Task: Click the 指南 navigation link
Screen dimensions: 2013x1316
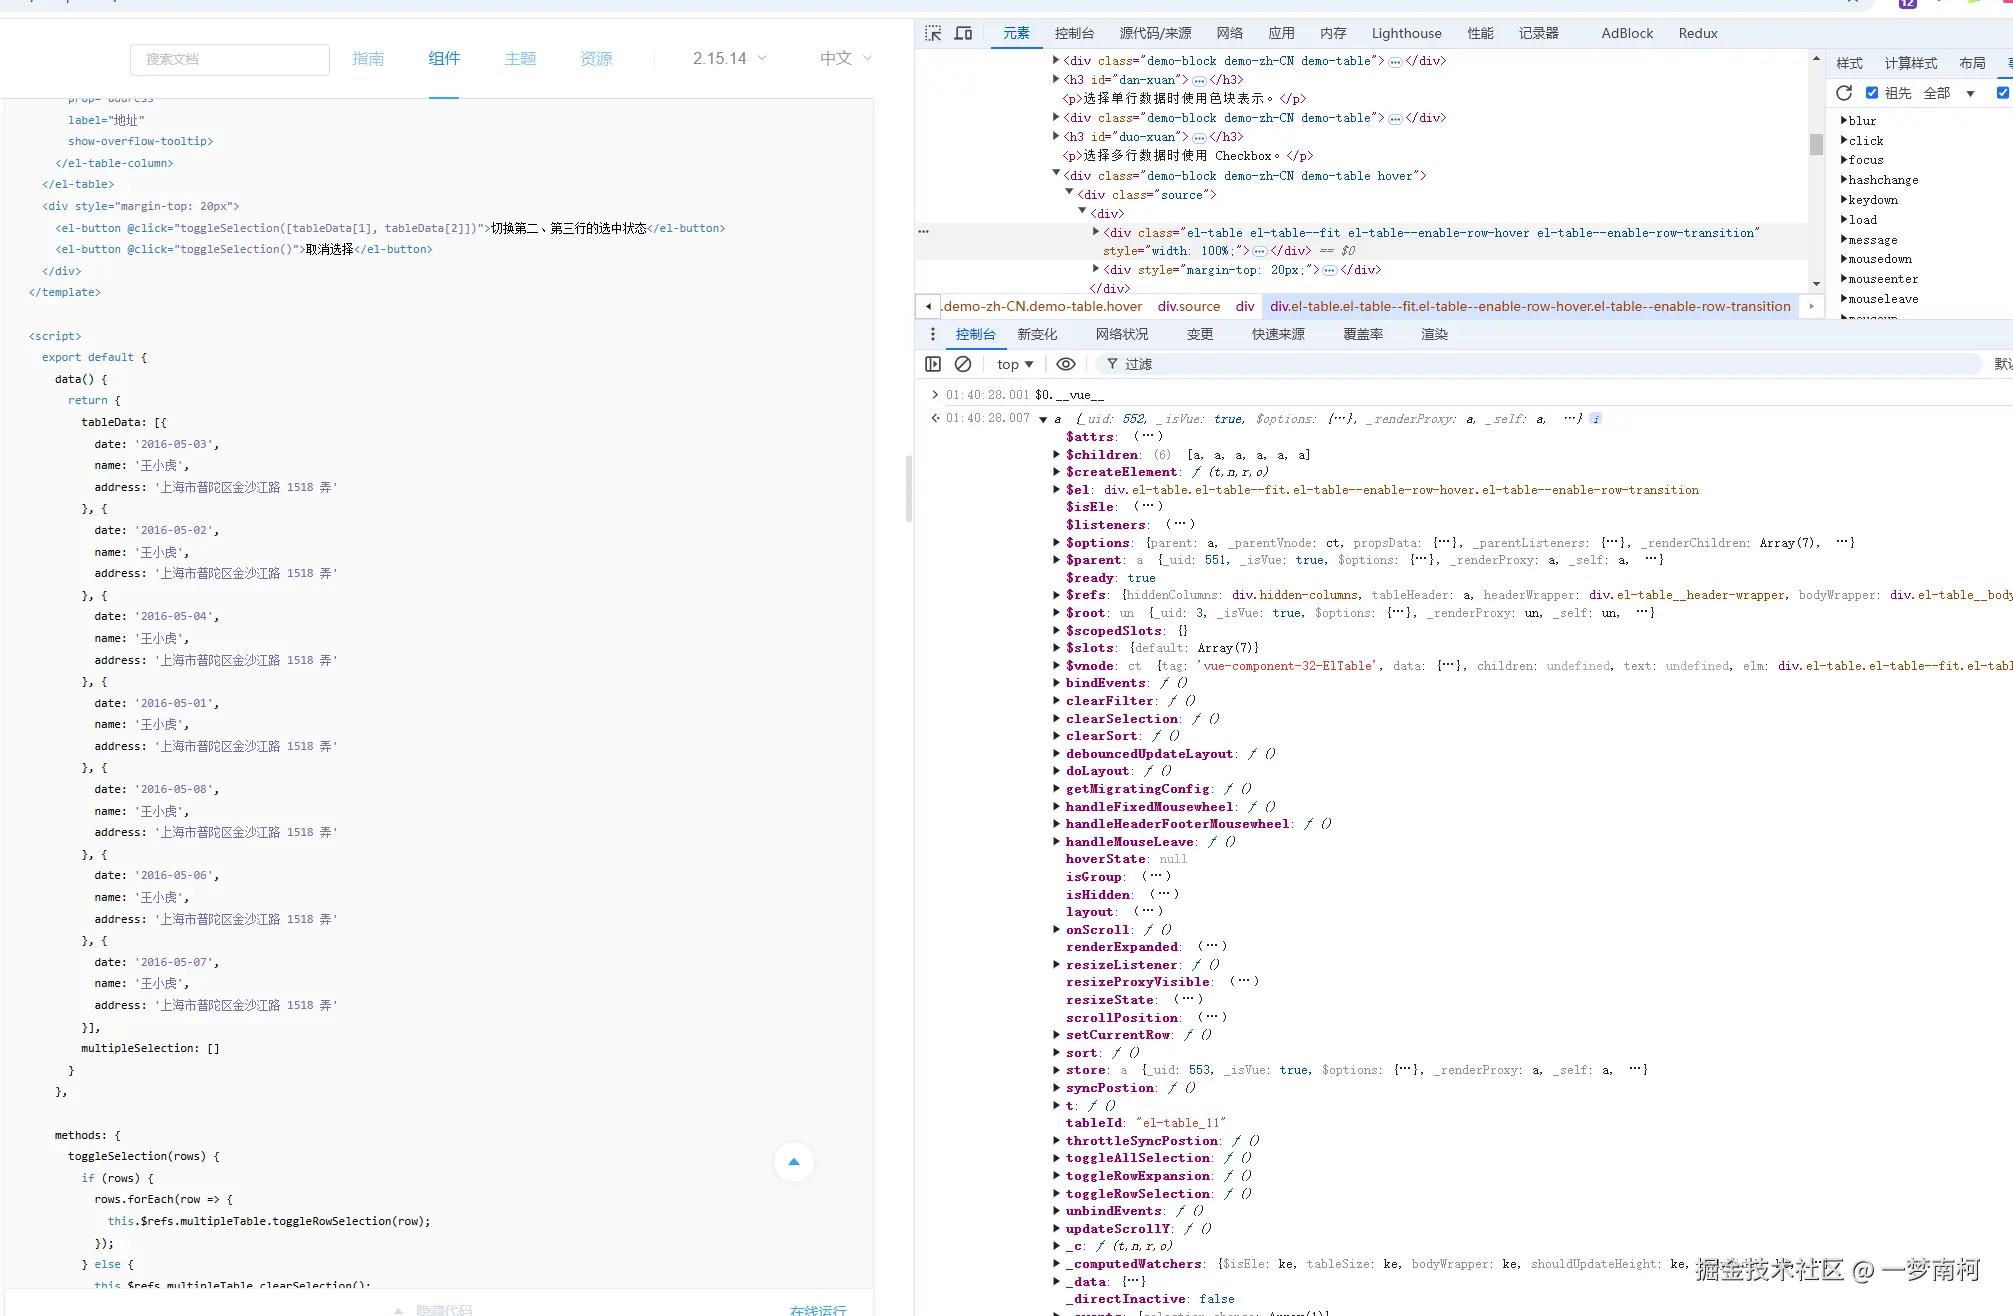Action: click(x=368, y=59)
